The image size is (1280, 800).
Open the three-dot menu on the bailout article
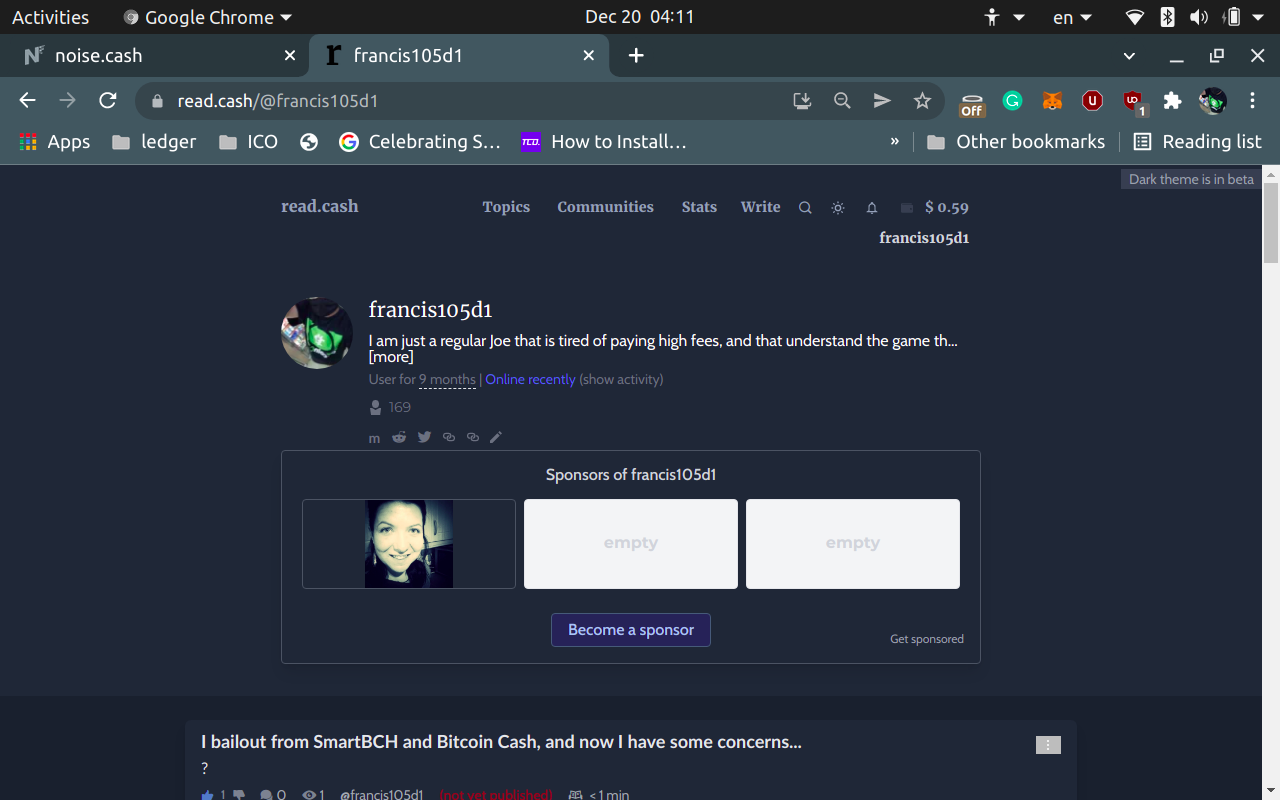pyautogui.click(x=1048, y=745)
